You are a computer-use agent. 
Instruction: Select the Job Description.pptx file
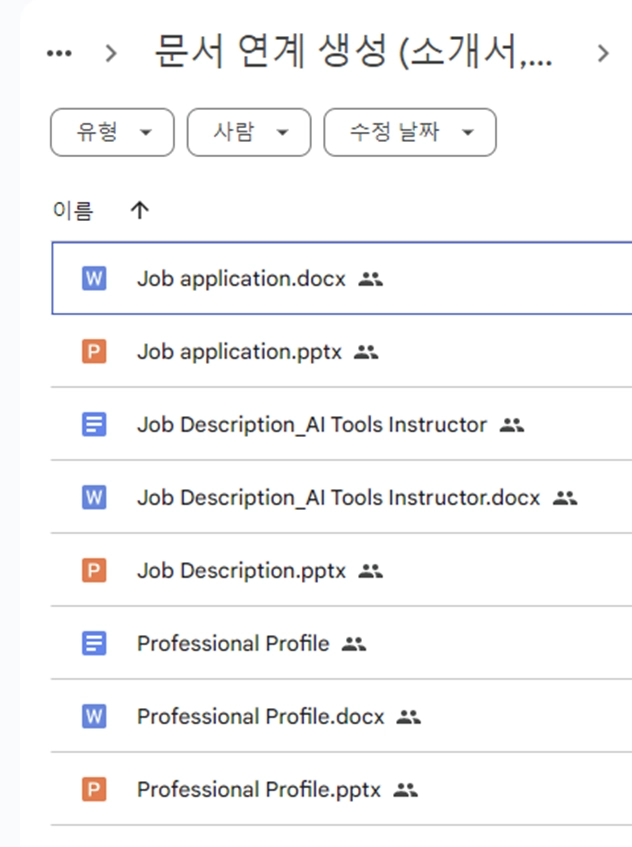tap(241, 571)
